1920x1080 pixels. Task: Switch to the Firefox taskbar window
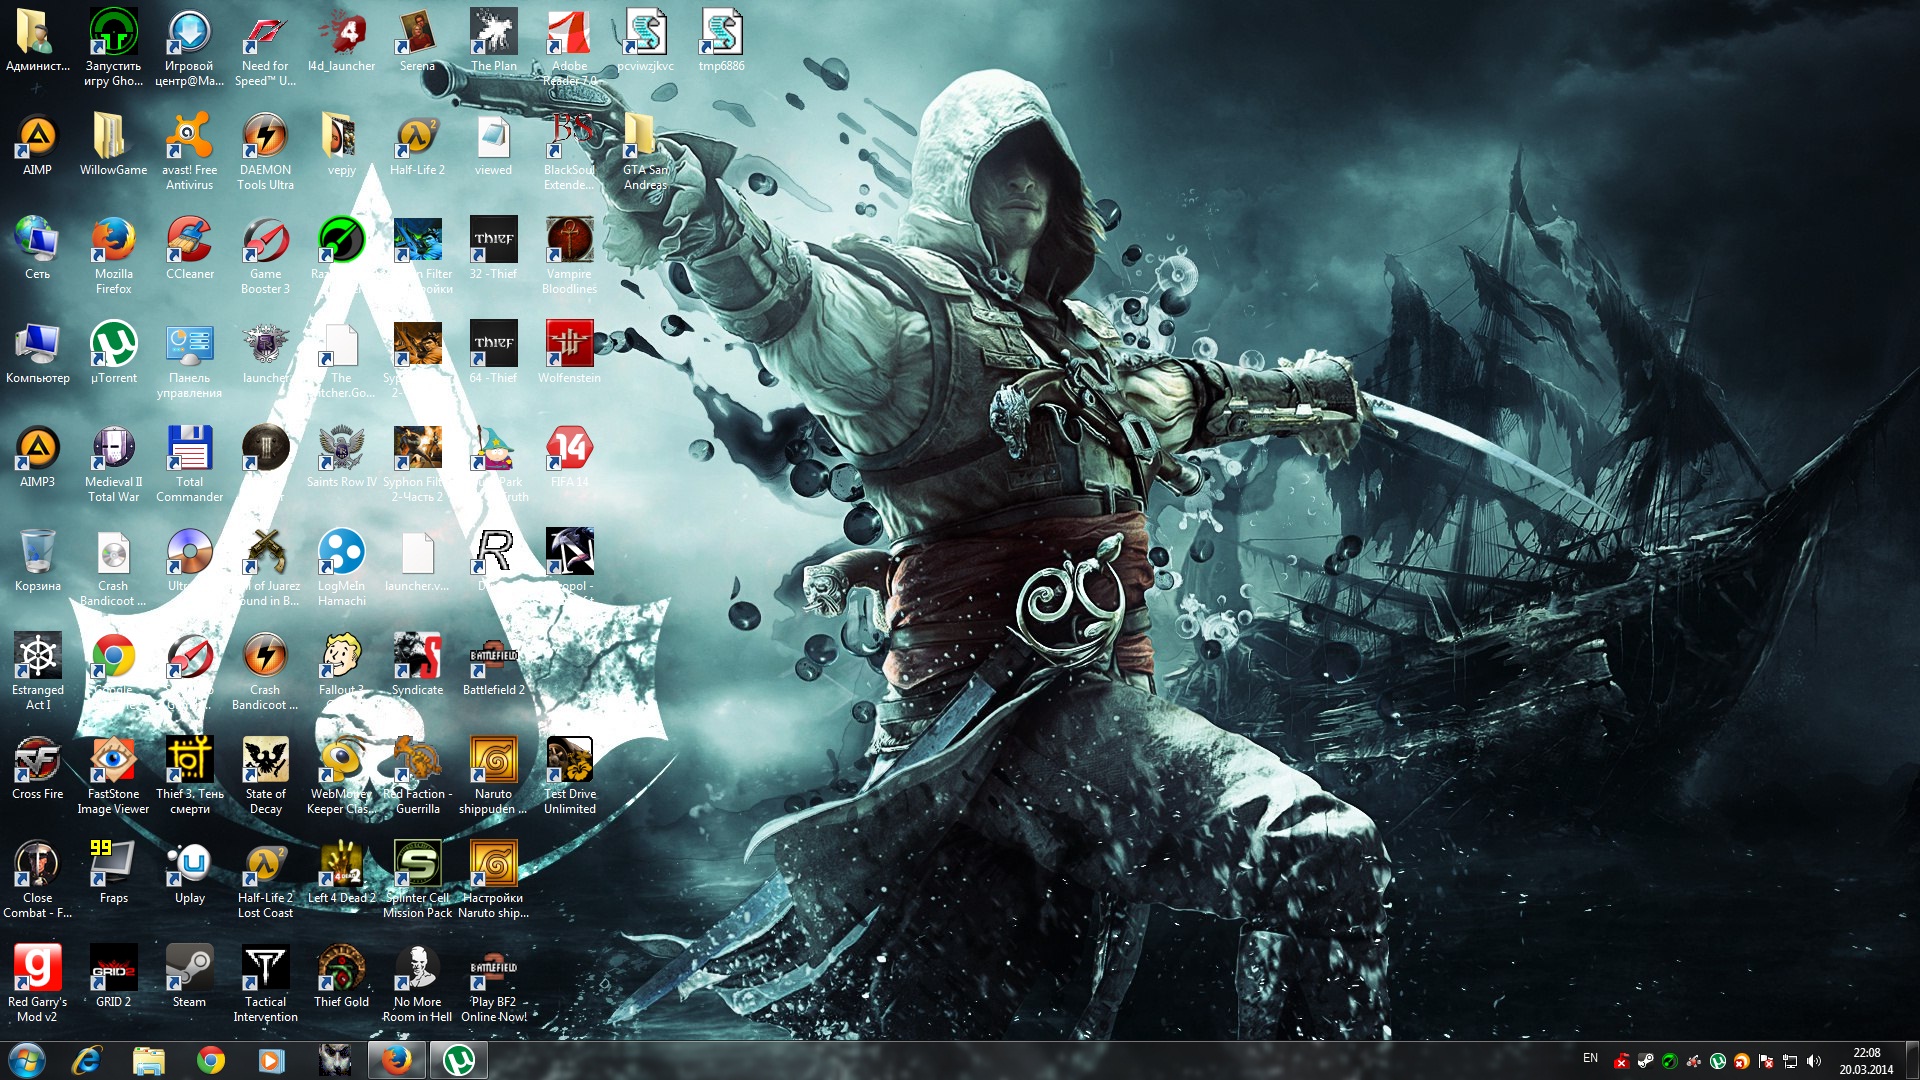click(x=397, y=1060)
